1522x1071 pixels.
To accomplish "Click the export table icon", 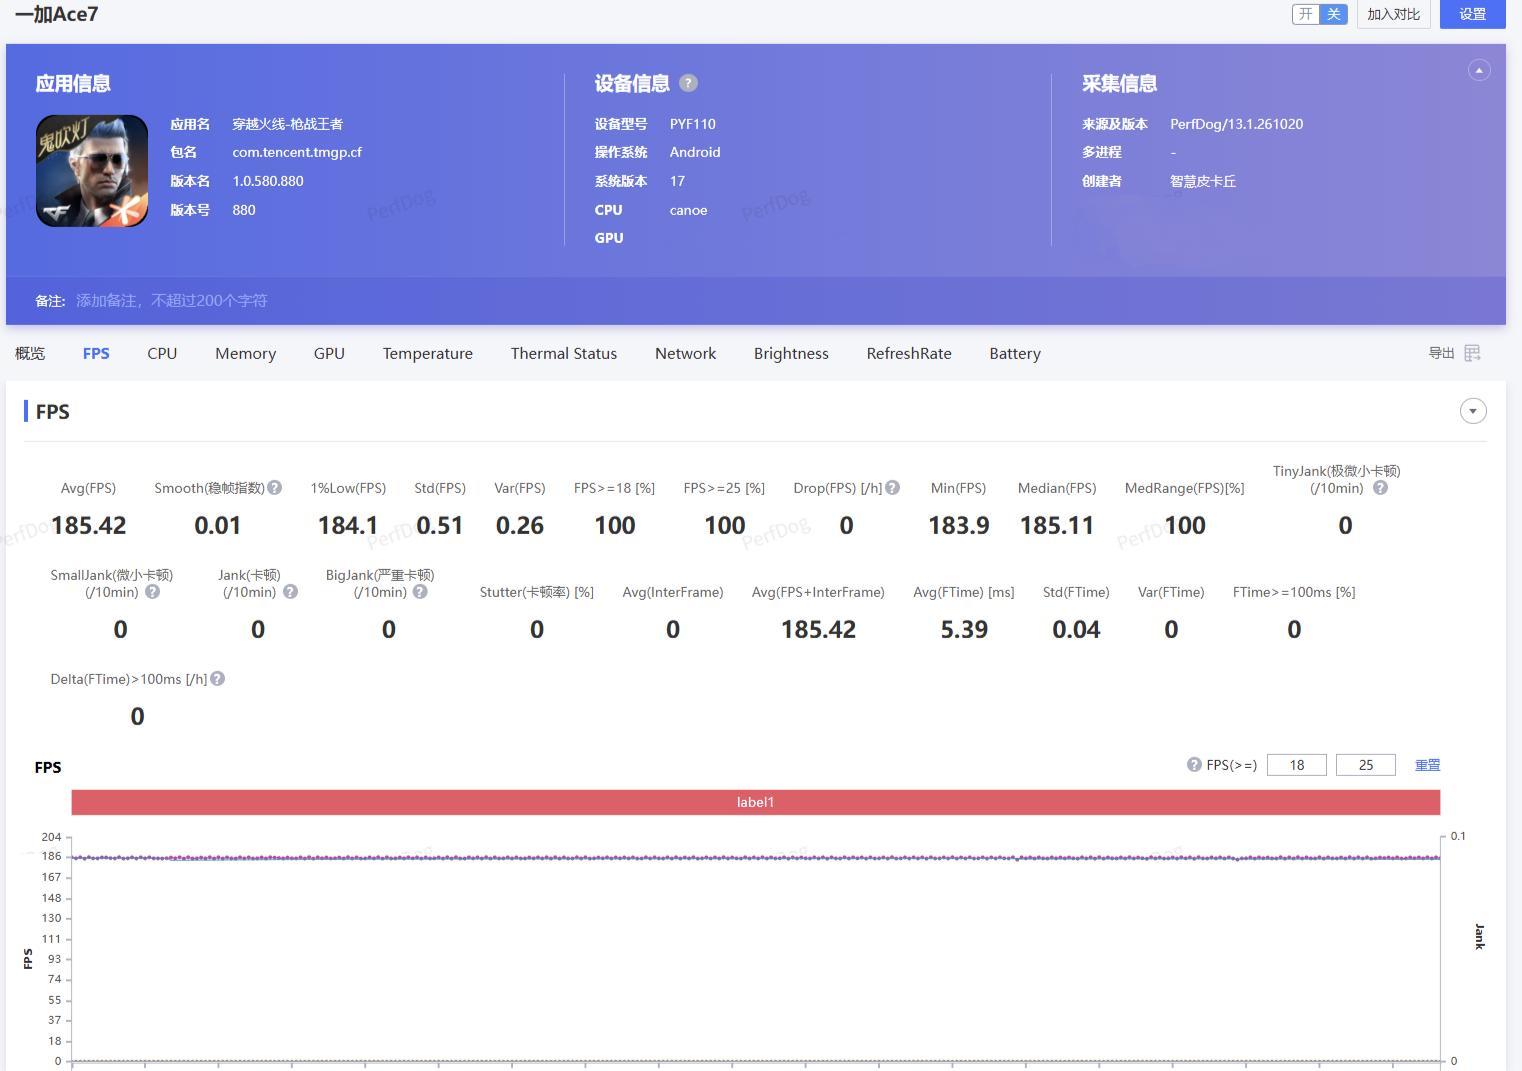I will (1472, 353).
